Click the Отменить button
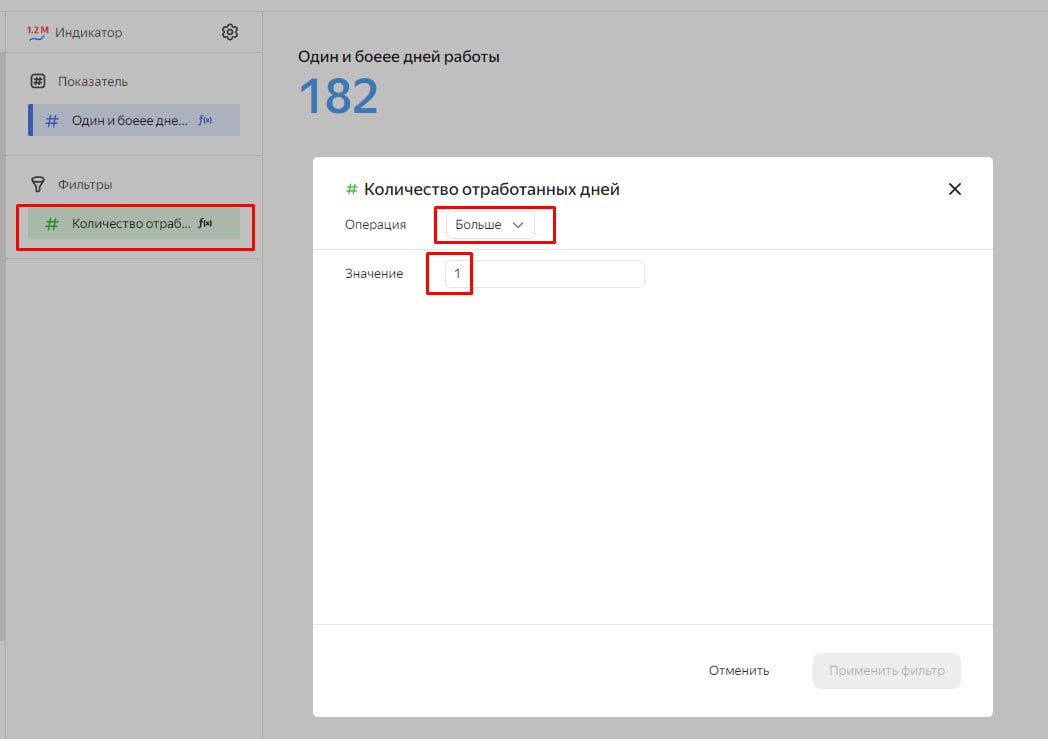Screen dimensions: 1048x739 coord(739,670)
